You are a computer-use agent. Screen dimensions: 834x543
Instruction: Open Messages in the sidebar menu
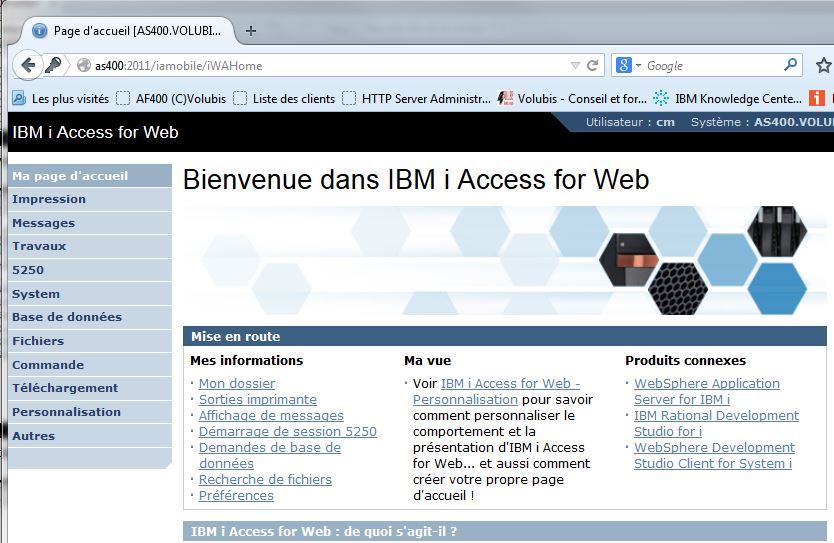pos(90,223)
